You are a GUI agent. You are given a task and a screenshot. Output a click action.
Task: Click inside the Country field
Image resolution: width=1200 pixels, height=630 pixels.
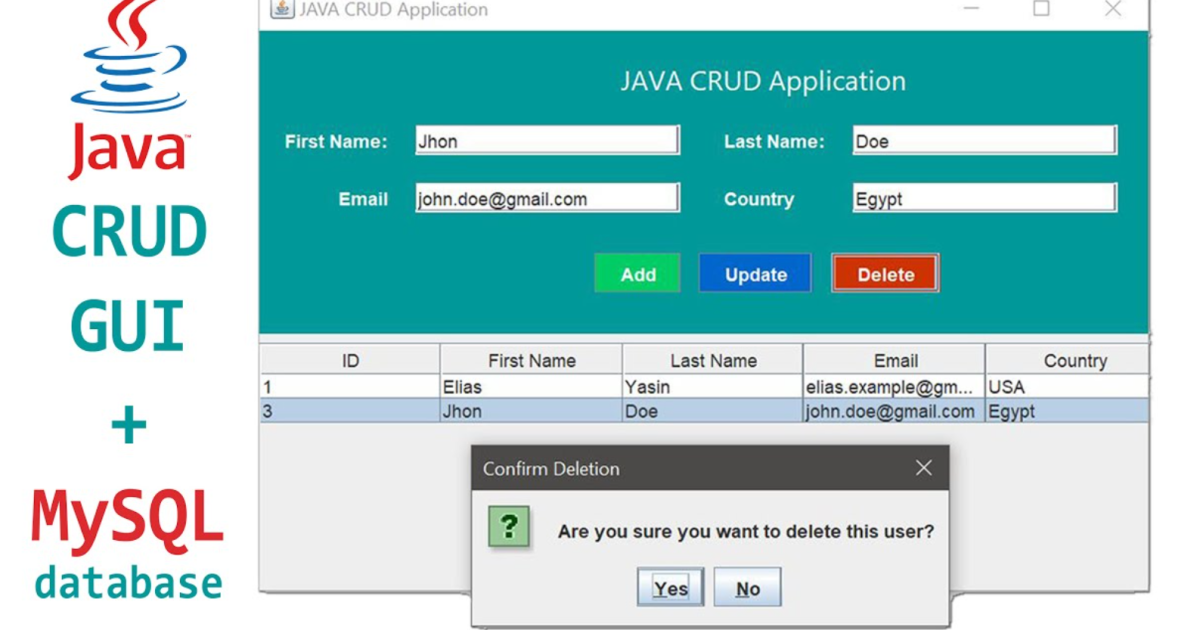[x=984, y=198]
